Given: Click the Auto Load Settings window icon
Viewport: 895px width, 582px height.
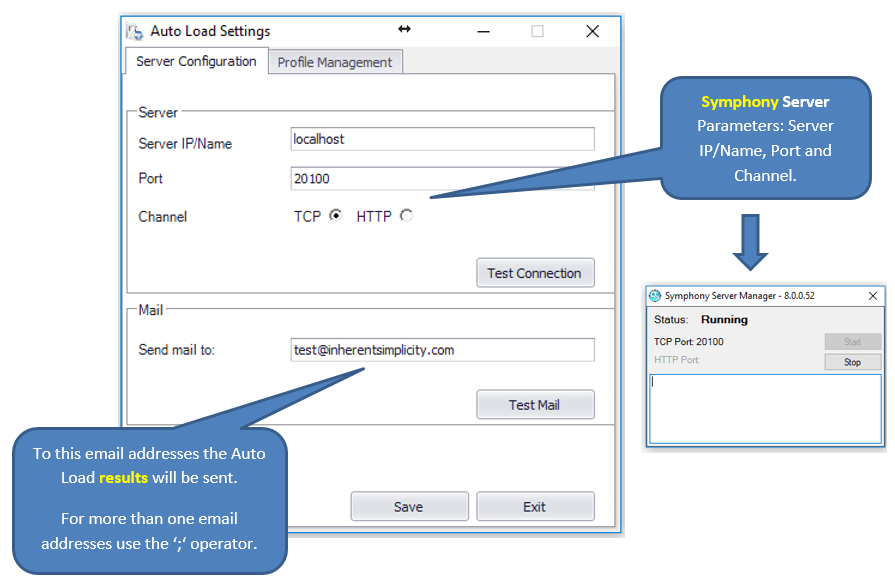Looking at the screenshot, I should 135,31.
